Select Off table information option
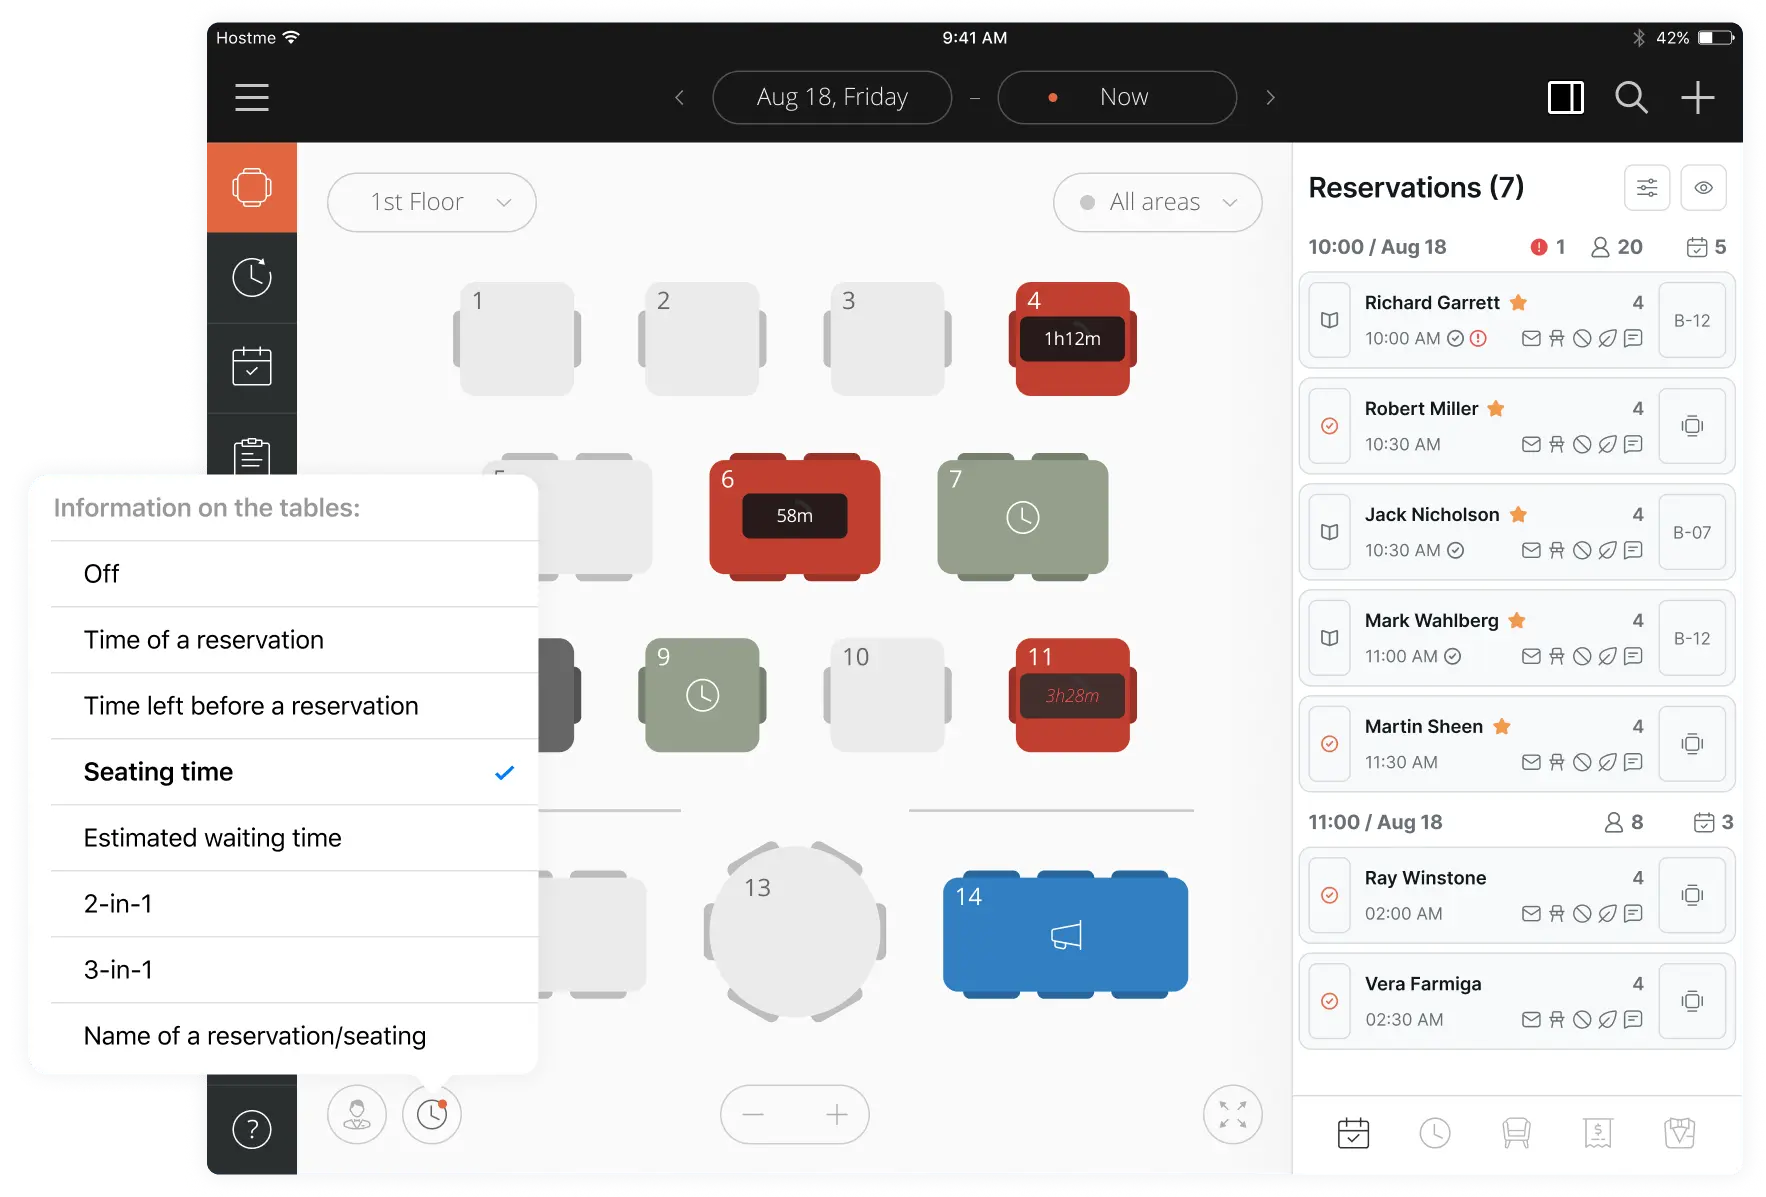The width and height of the screenshot is (1766, 1197). [294, 574]
